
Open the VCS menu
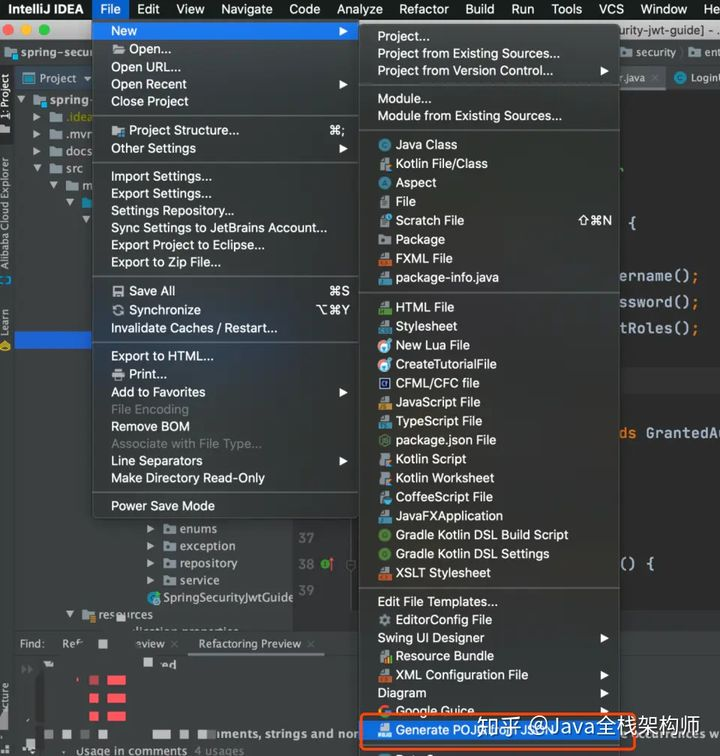click(611, 9)
